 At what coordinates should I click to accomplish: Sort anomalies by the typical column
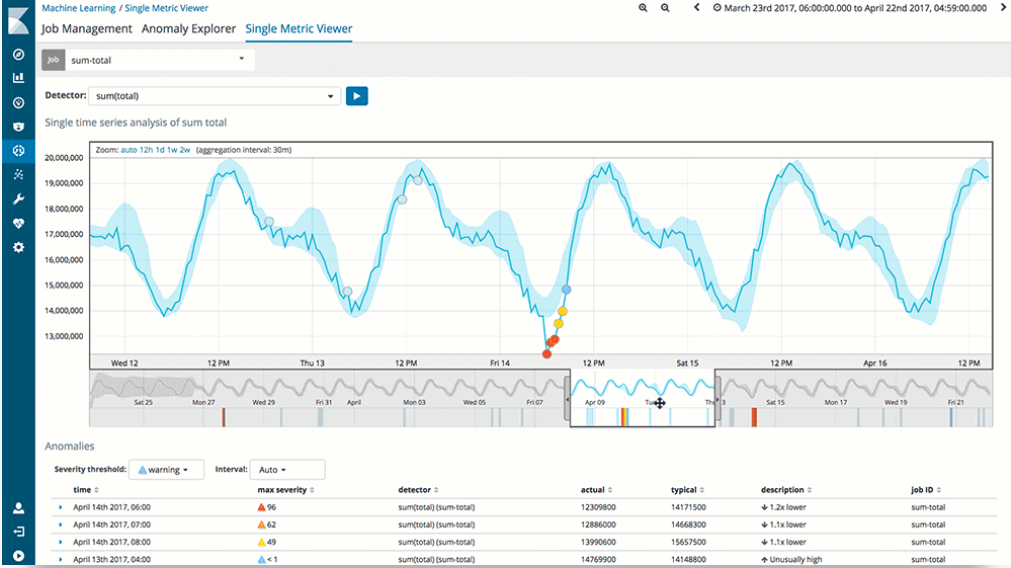click(x=687, y=490)
